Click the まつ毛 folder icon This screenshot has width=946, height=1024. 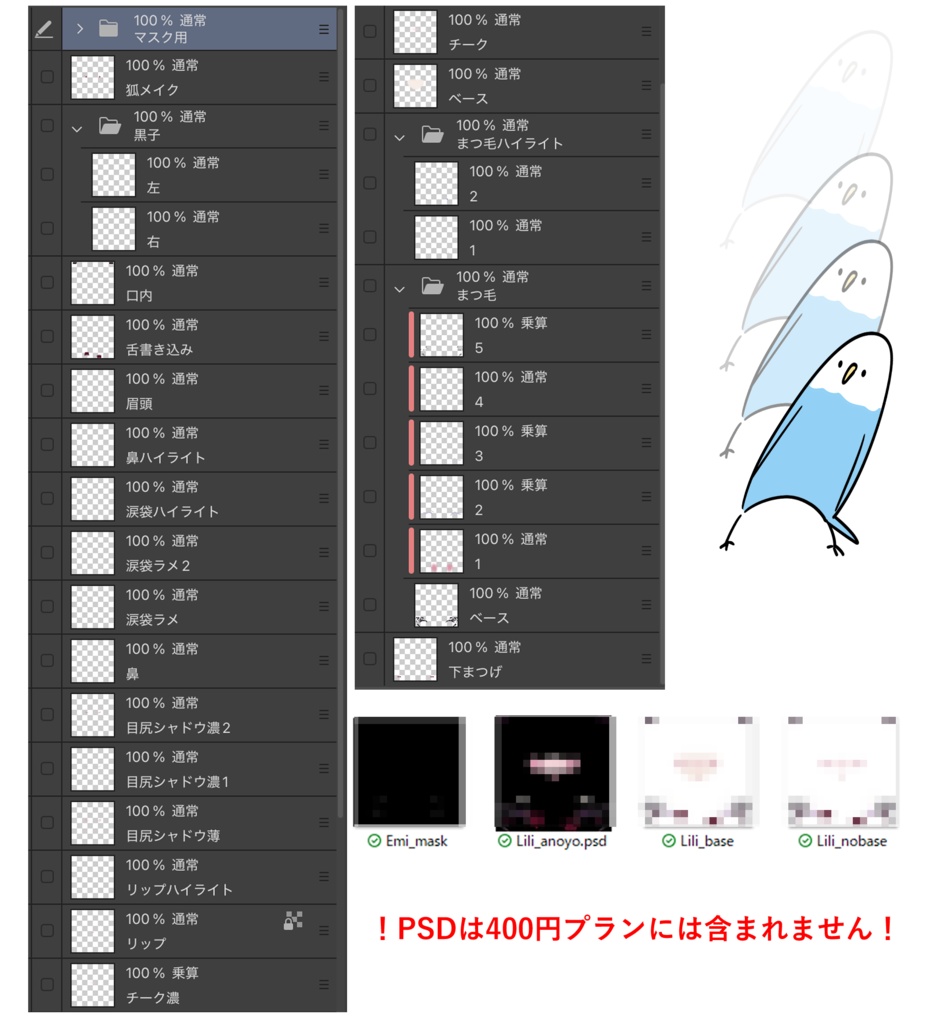pyautogui.click(x=432, y=286)
